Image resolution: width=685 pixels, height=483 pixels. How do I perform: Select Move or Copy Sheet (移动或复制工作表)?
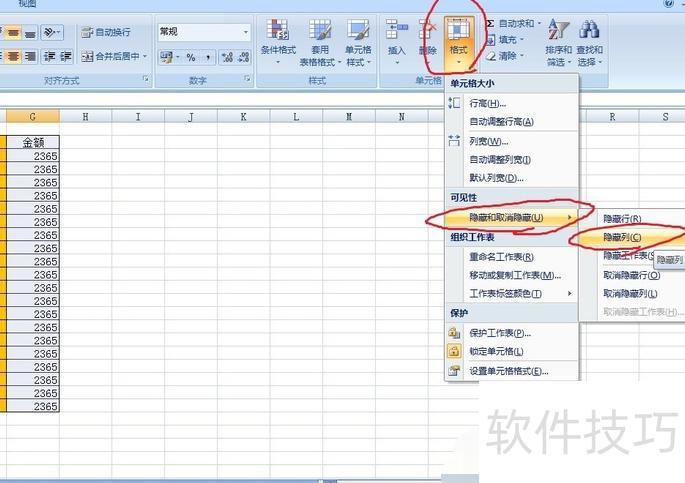pos(512,275)
